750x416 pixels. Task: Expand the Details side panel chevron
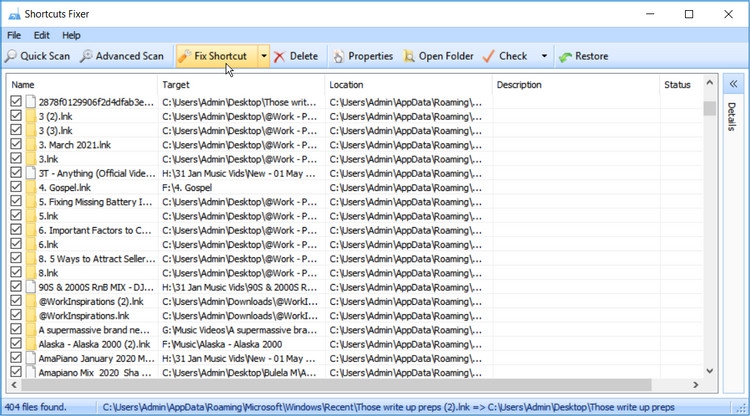[x=733, y=85]
